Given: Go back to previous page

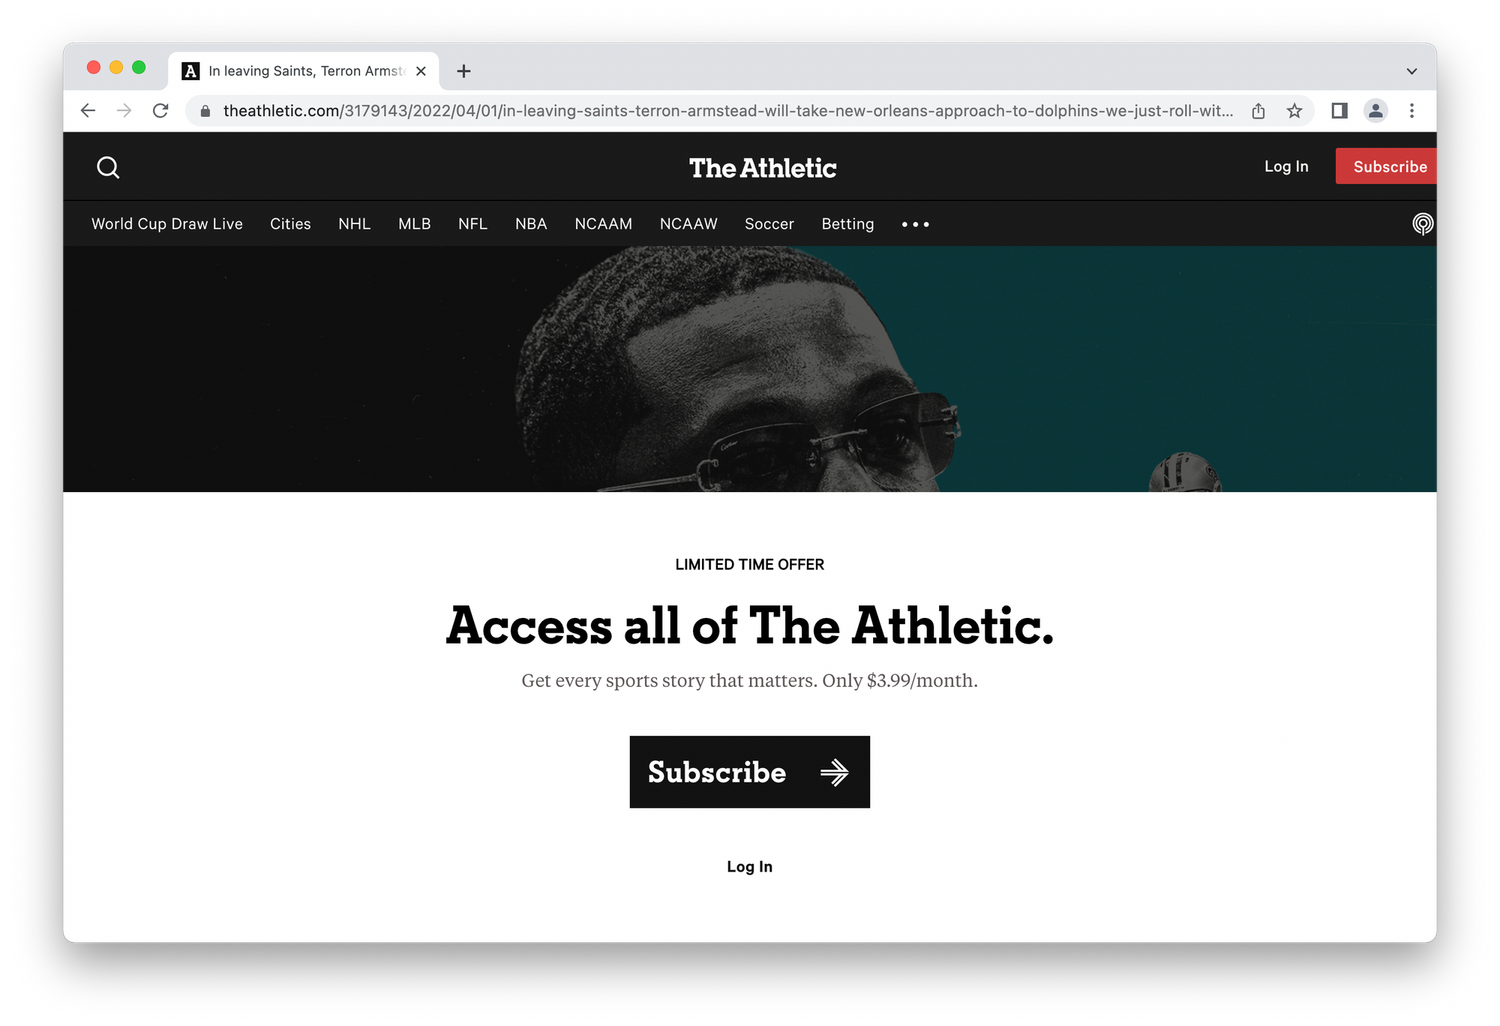Looking at the screenshot, I should click(x=88, y=111).
